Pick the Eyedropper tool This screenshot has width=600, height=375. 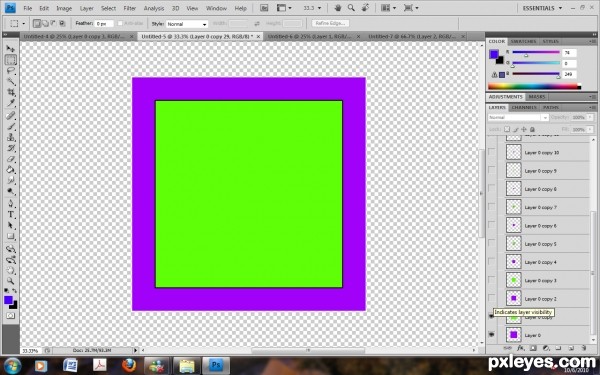[11, 103]
